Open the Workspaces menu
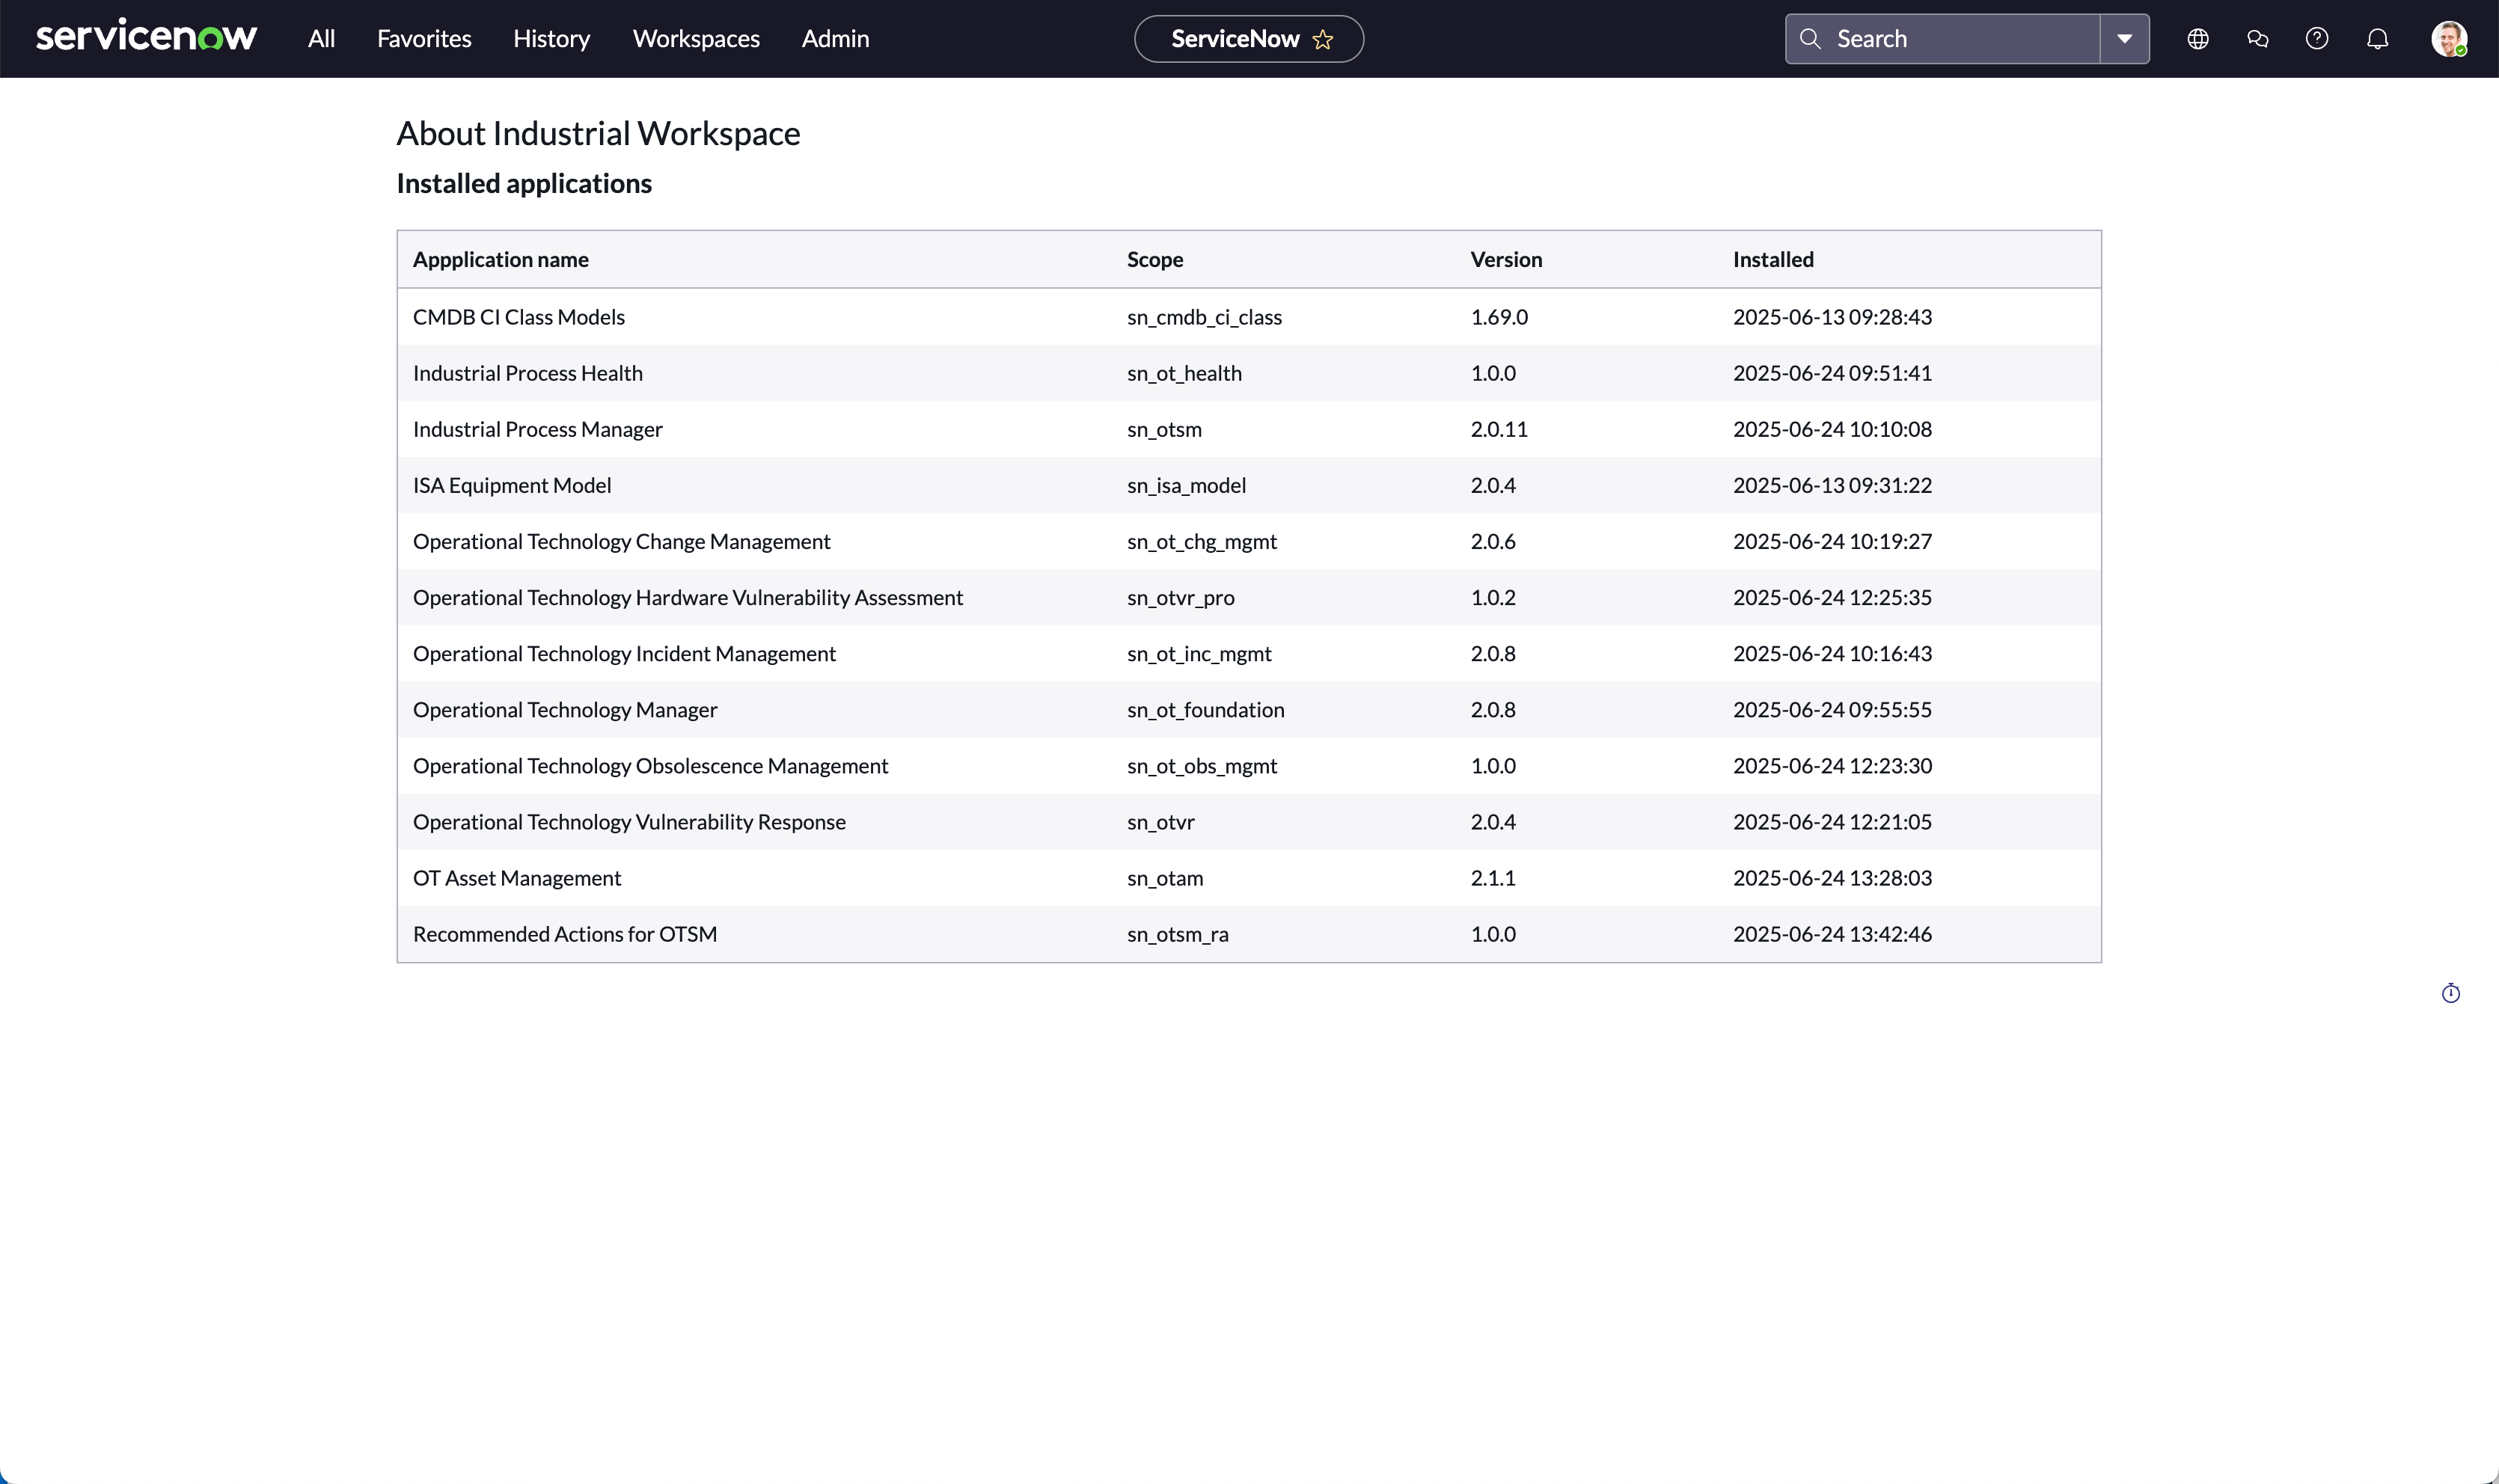 pyautogui.click(x=696, y=39)
